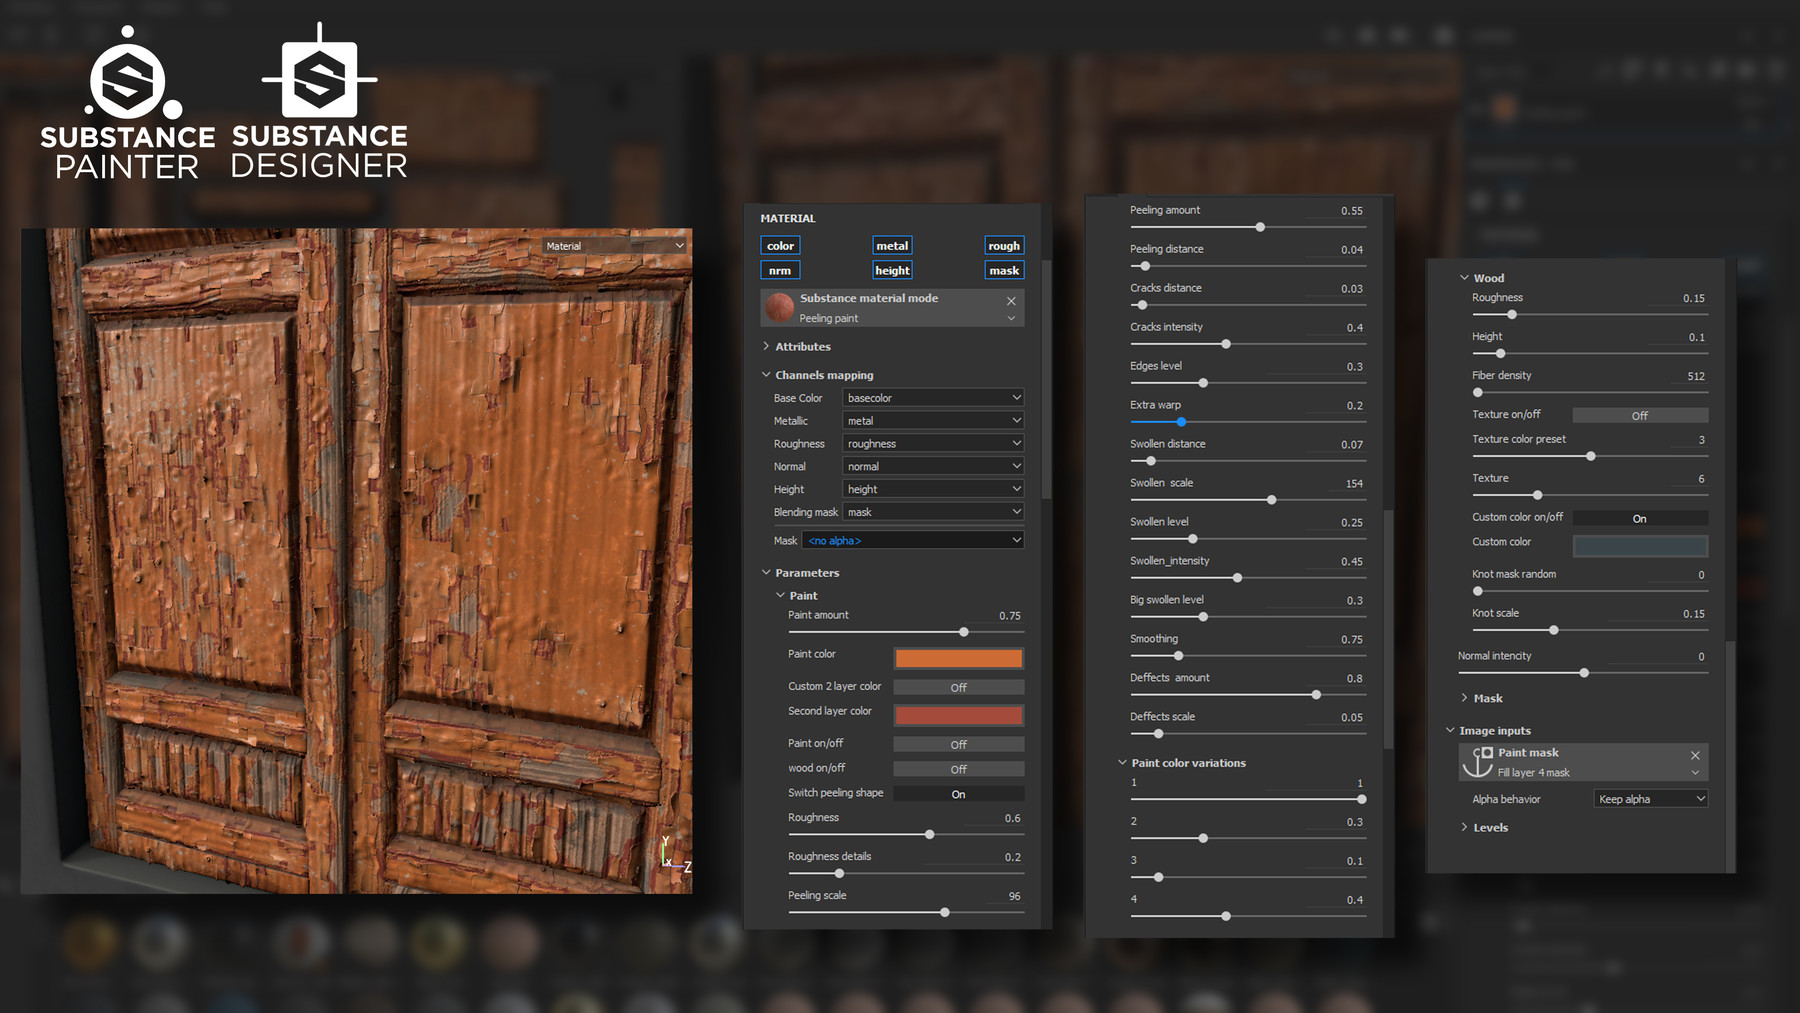Remove the Peeling paint substance material
This screenshot has width=1800, height=1013.
(x=1011, y=301)
